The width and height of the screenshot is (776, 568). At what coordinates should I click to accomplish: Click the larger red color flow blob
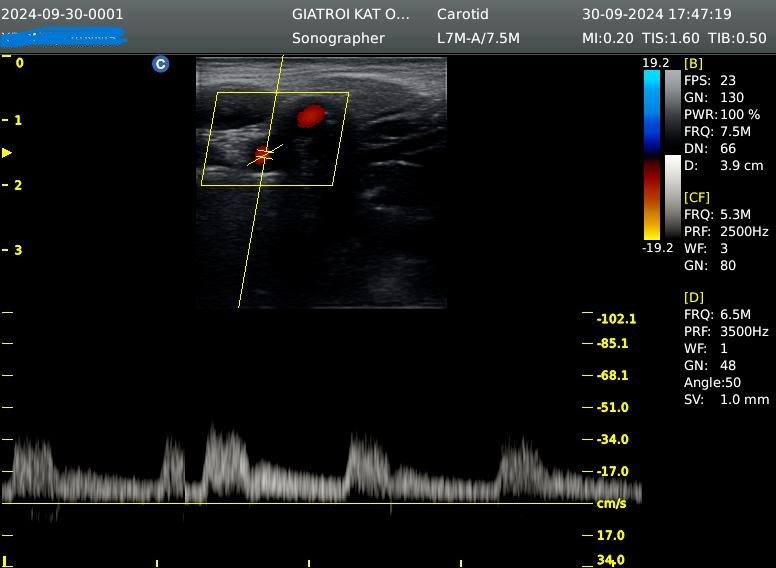311,116
